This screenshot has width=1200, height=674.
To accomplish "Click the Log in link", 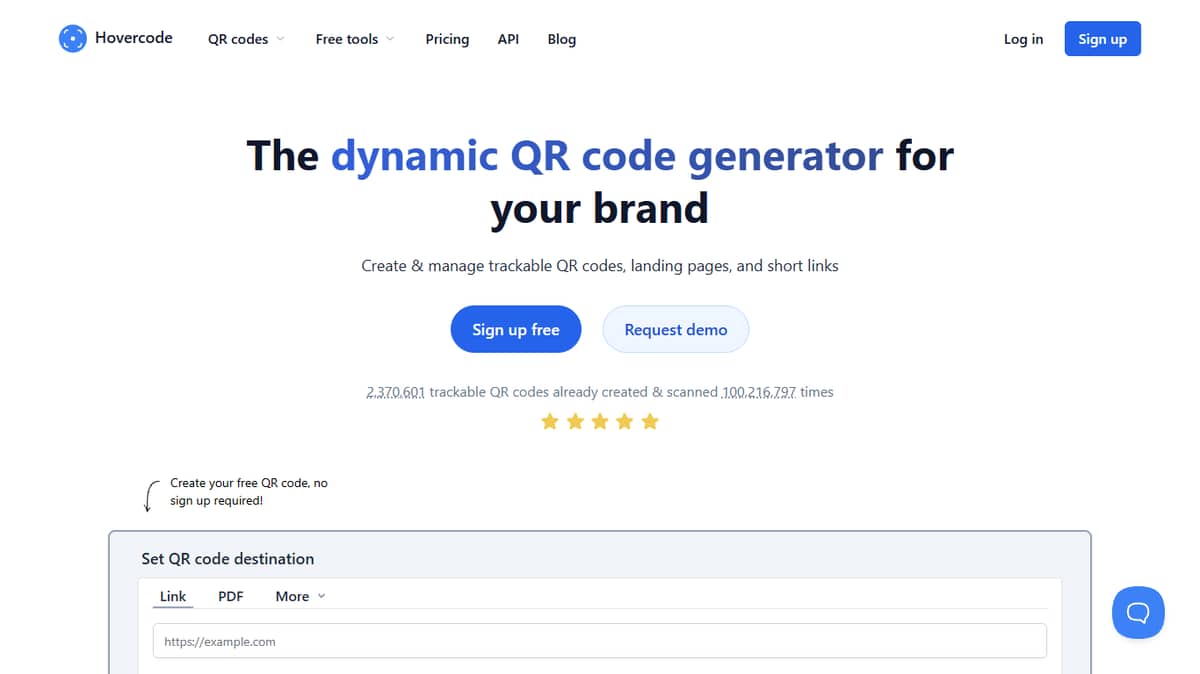I will pos(1023,39).
